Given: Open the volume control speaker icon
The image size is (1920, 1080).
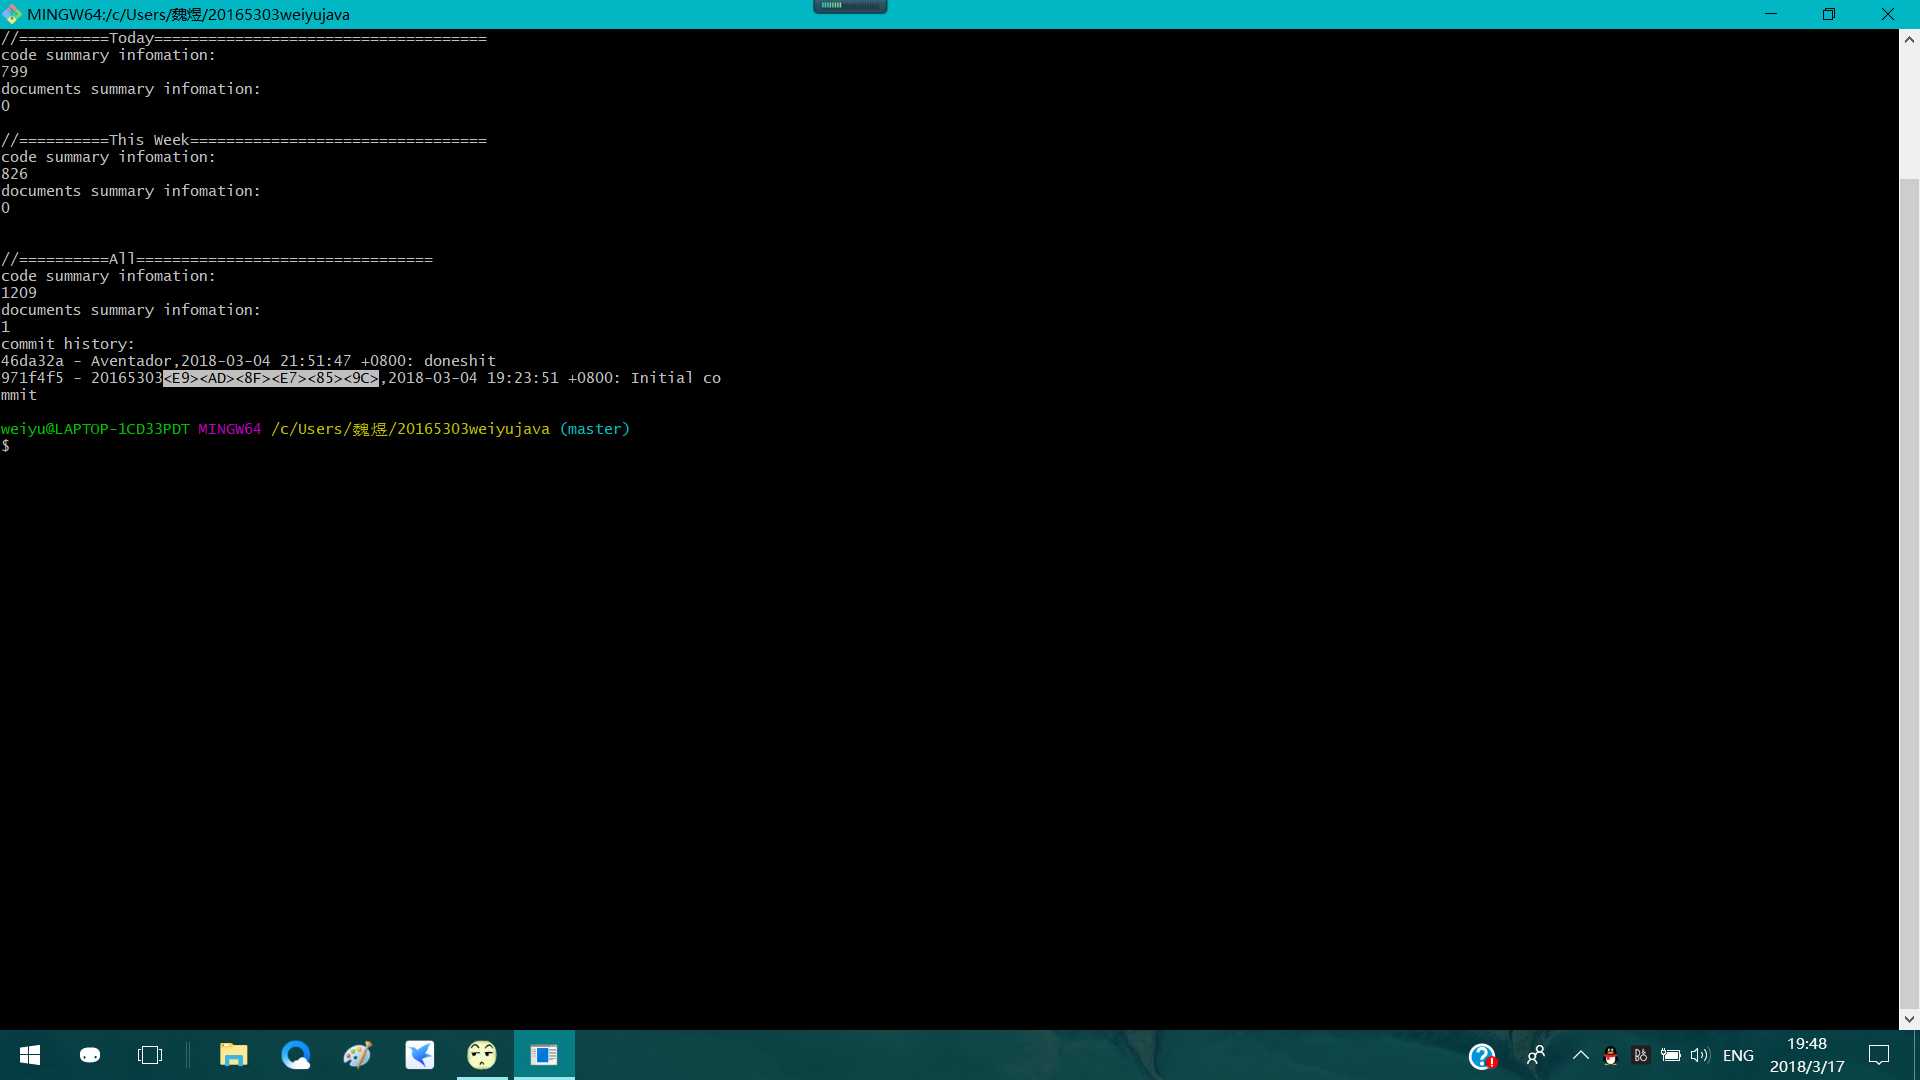Looking at the screenshot, I should [1700, 1055].
